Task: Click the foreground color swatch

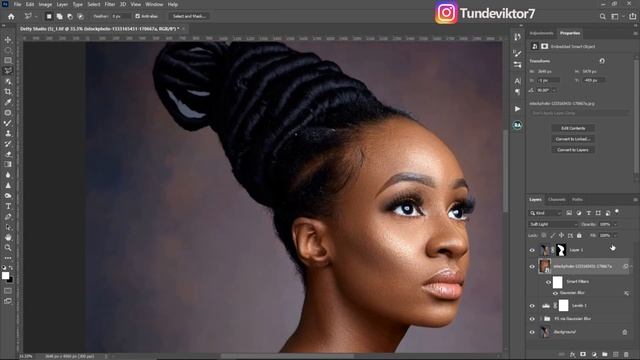Action: pyautogui.click(x=5, y=276)
